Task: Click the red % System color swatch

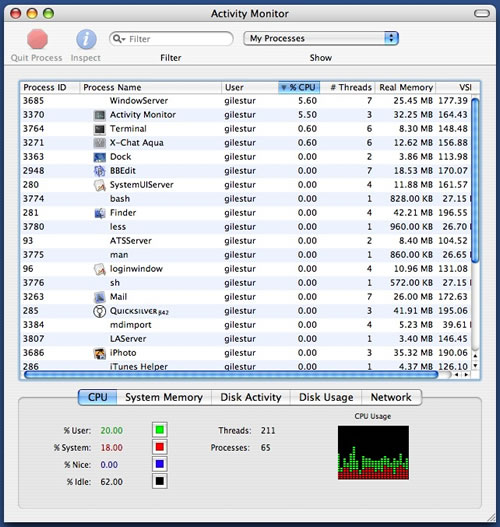Action: point(160,447)
